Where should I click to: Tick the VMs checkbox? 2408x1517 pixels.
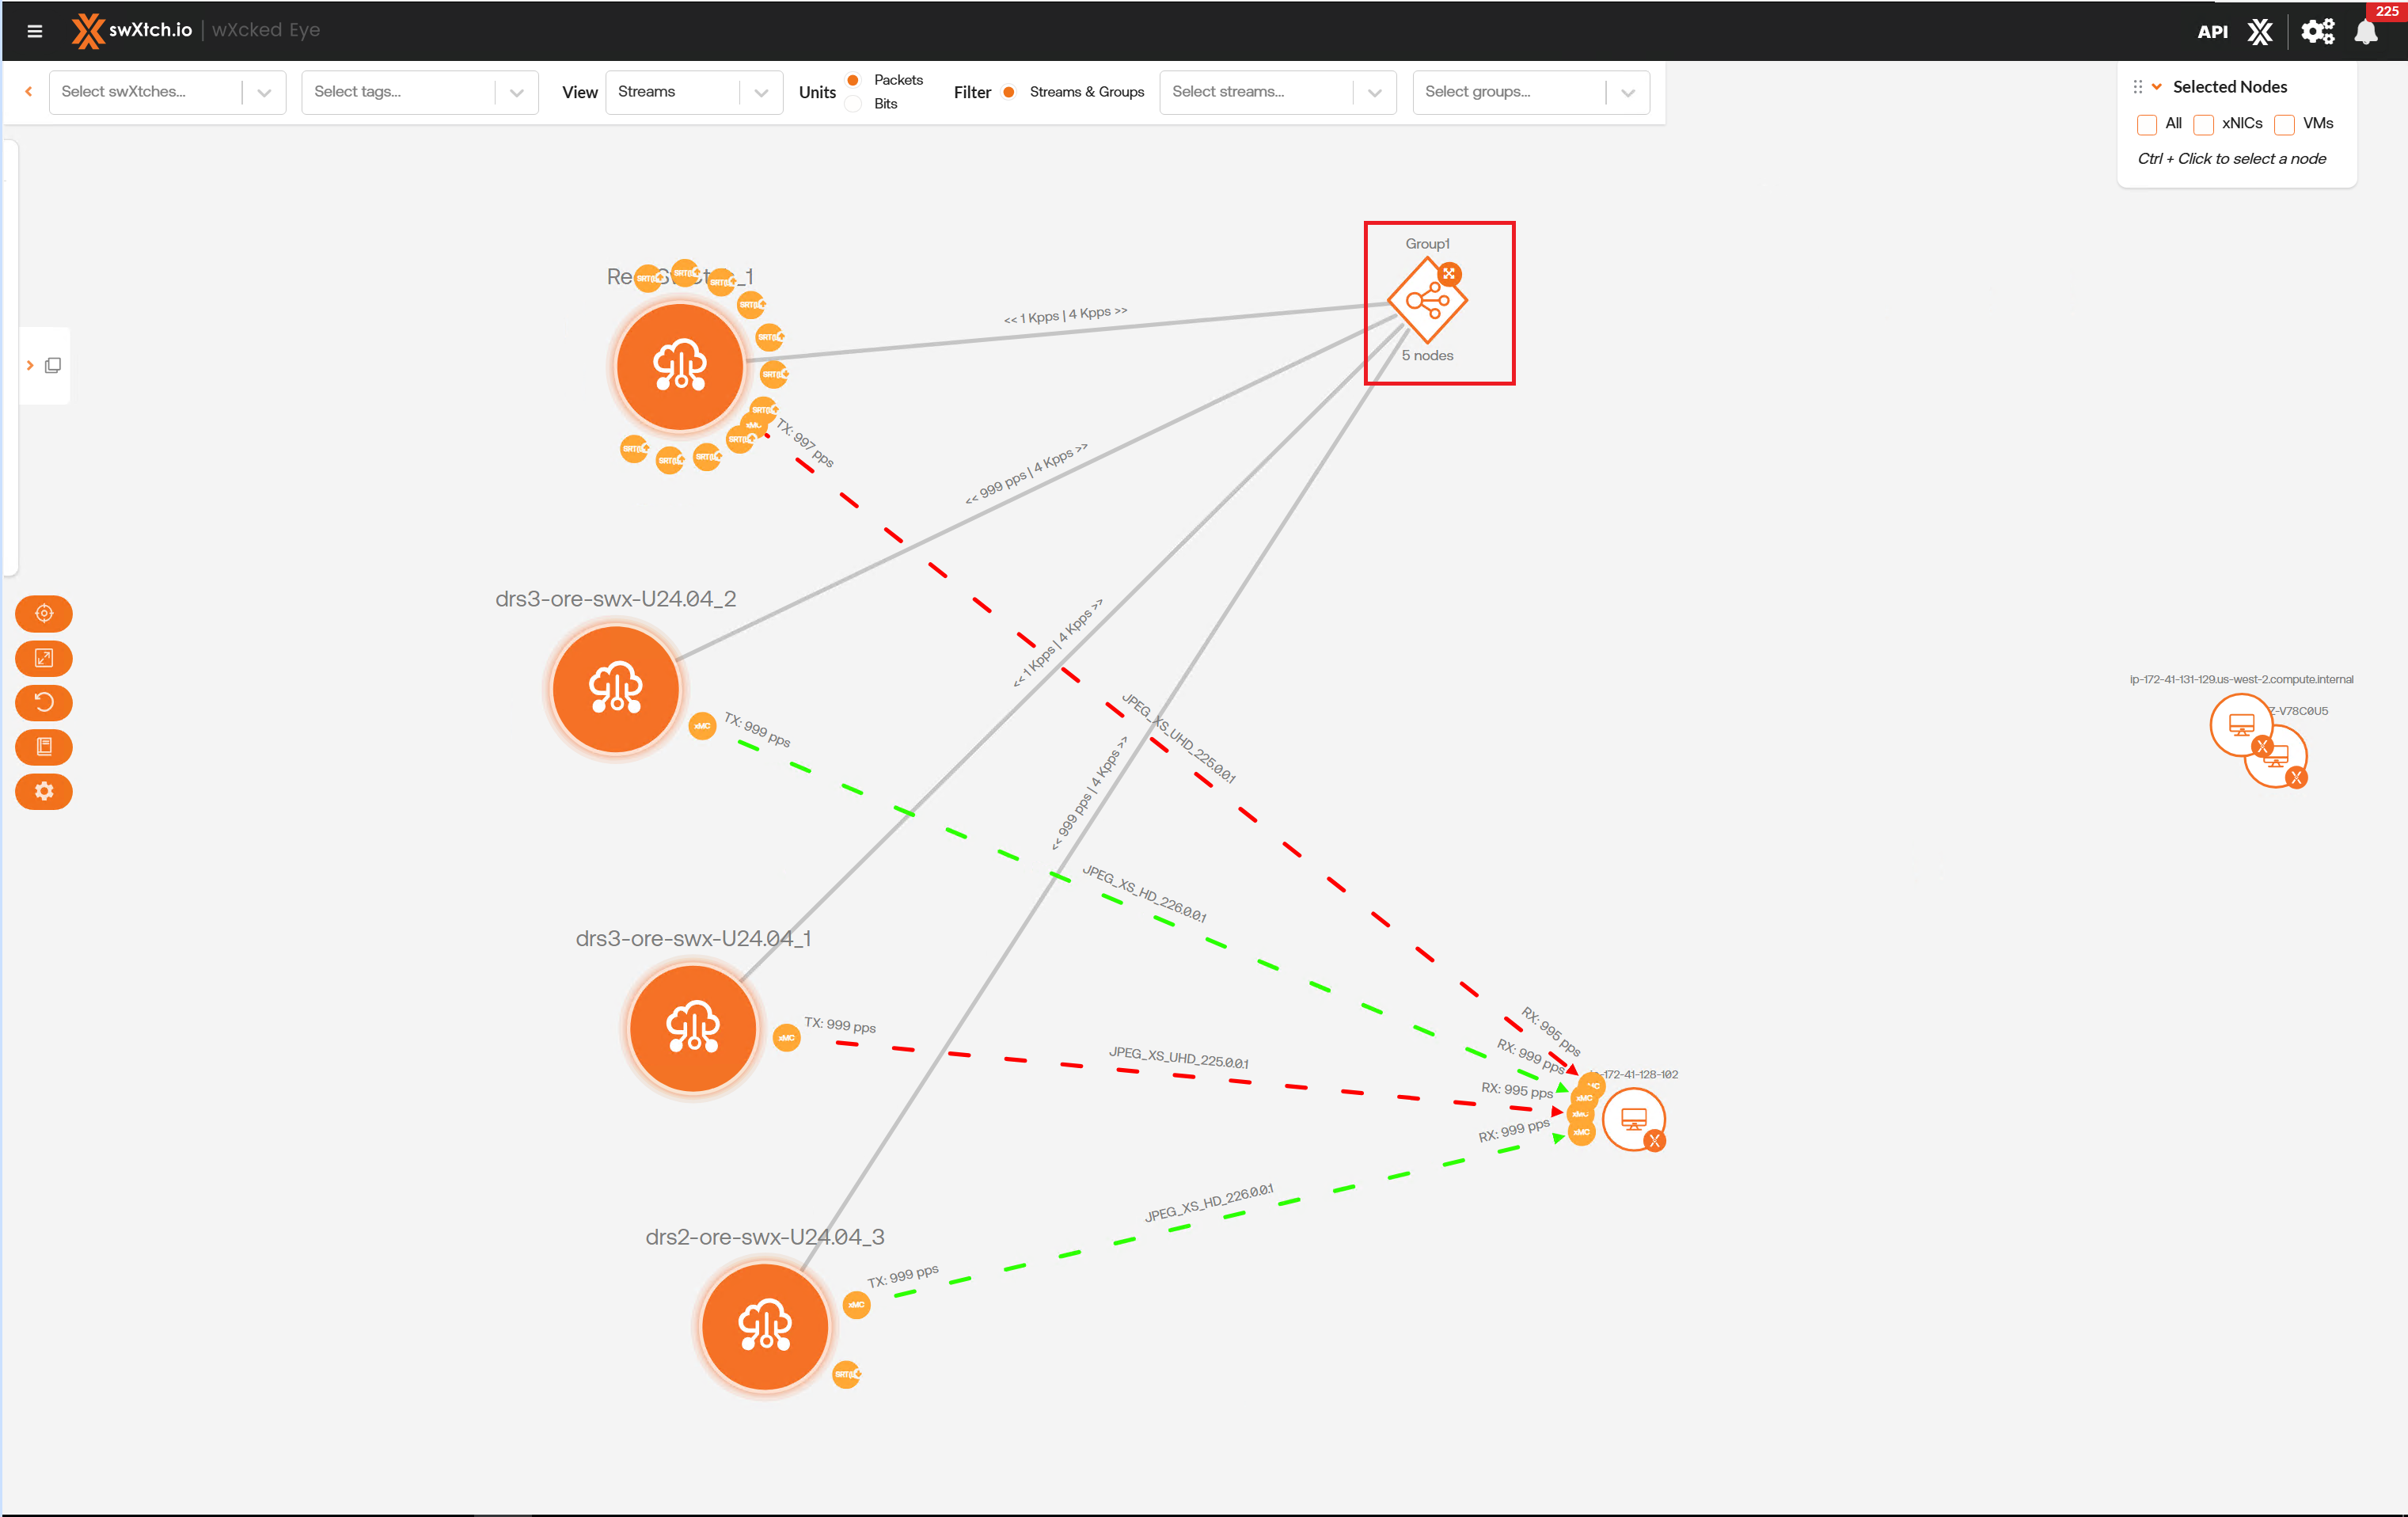(2284, 124)
